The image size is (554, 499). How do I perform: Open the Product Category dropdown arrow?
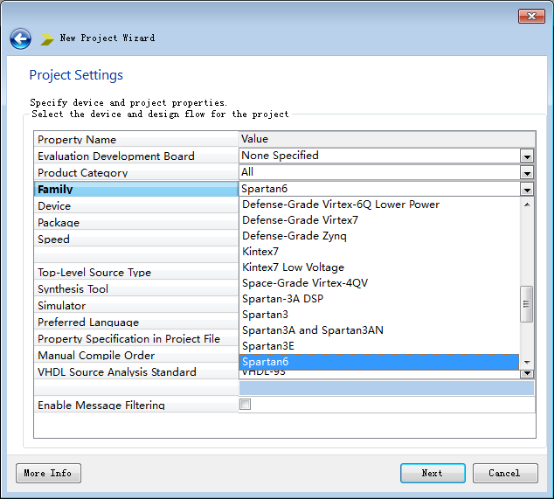click(527, 173)
